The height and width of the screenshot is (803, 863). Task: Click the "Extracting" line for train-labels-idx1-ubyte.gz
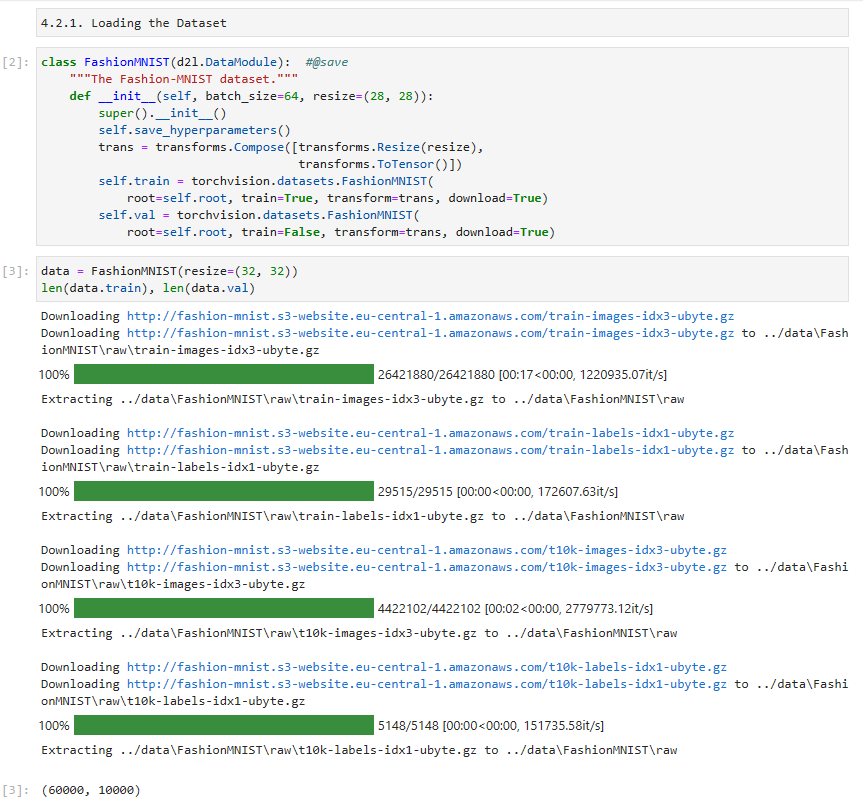click(x=363, y=516)
